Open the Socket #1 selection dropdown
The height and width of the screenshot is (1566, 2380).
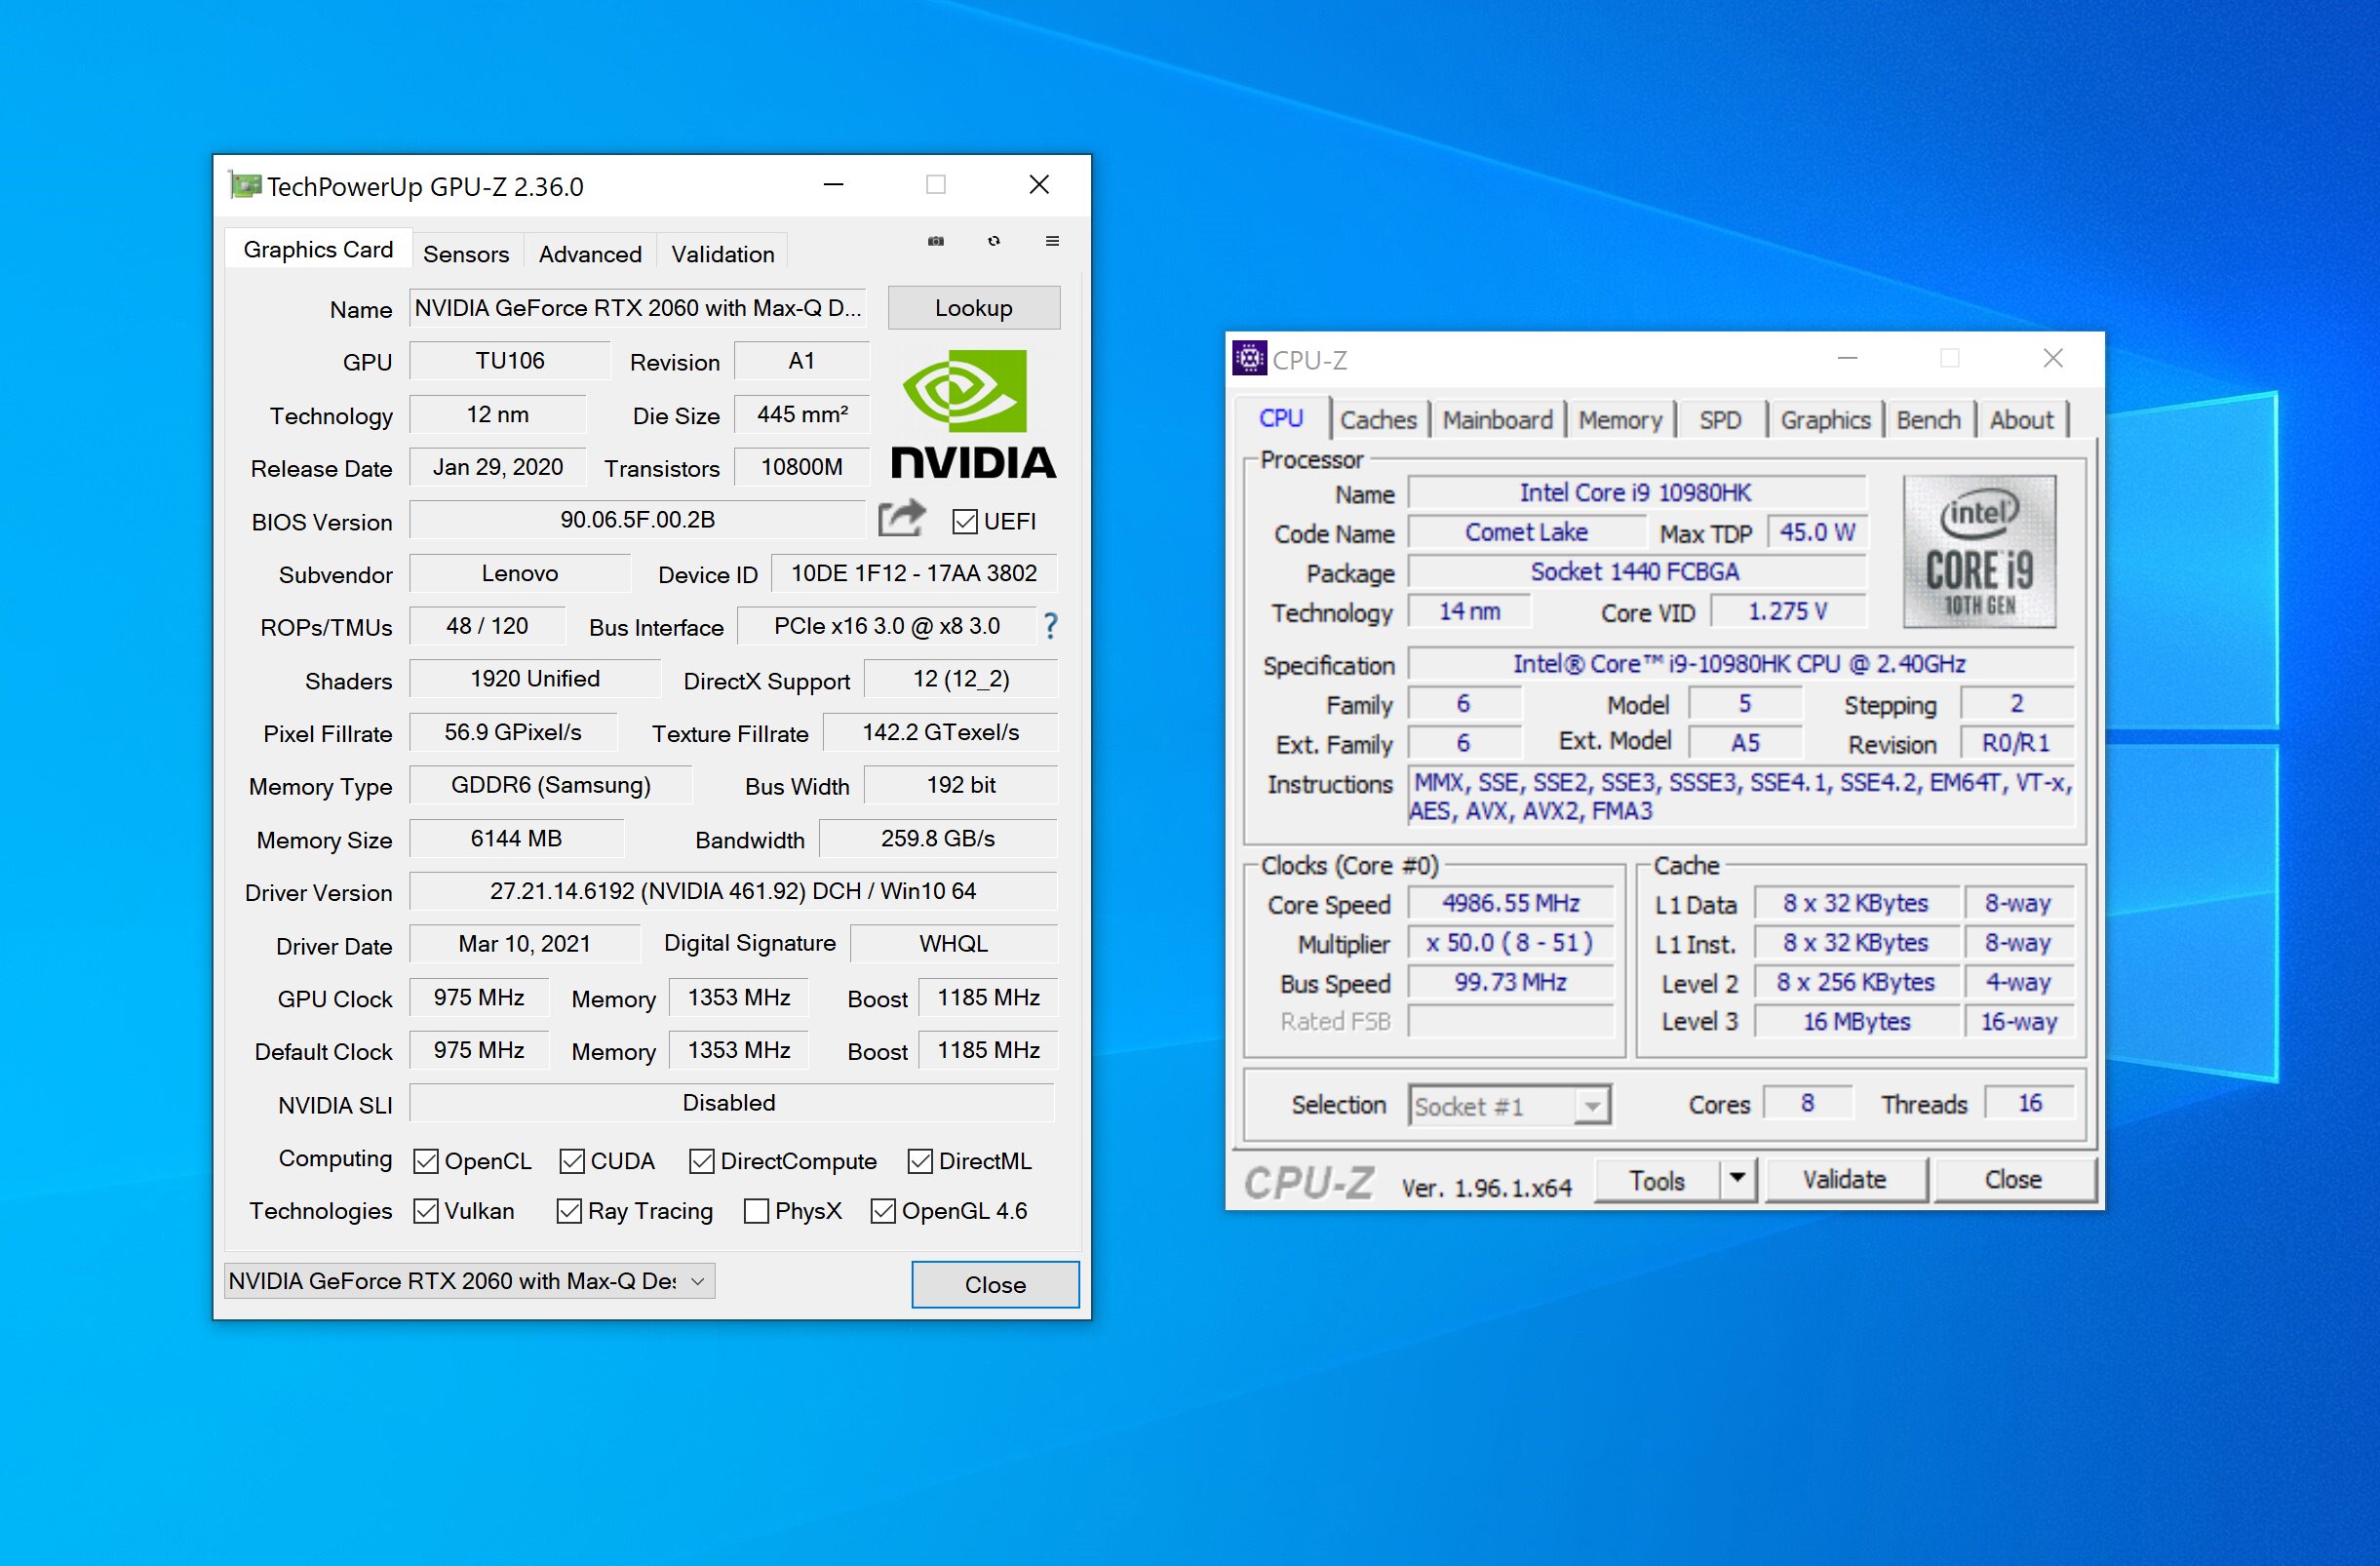click(1509, 1105)
